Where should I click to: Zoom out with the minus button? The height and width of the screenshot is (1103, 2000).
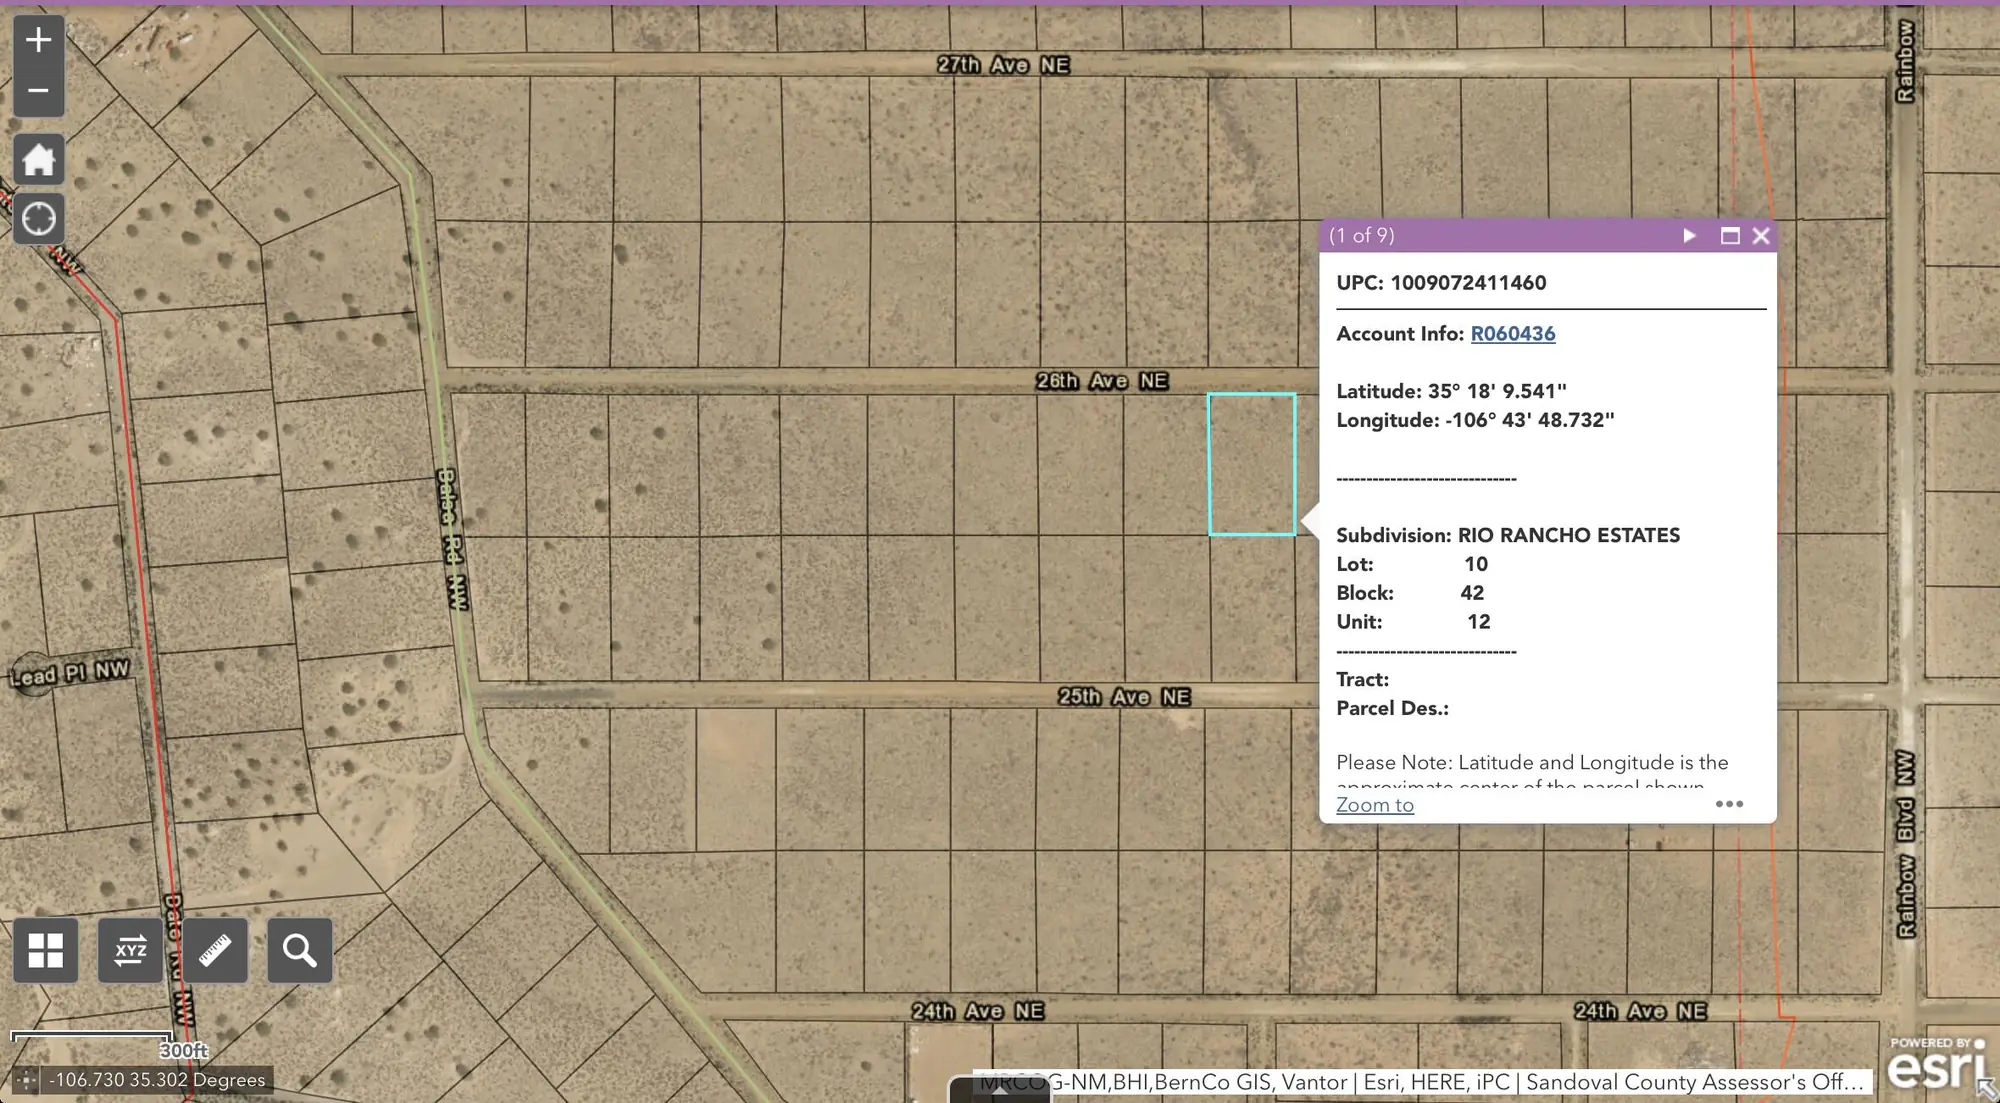[x=38, y=91]
